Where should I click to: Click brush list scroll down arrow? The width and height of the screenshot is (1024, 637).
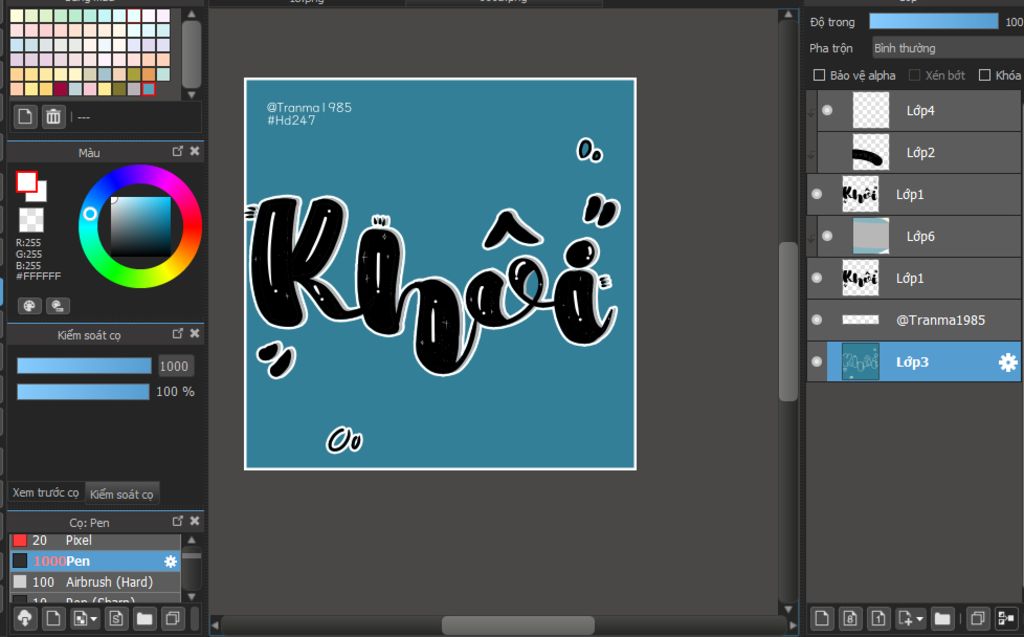point(191,596)
